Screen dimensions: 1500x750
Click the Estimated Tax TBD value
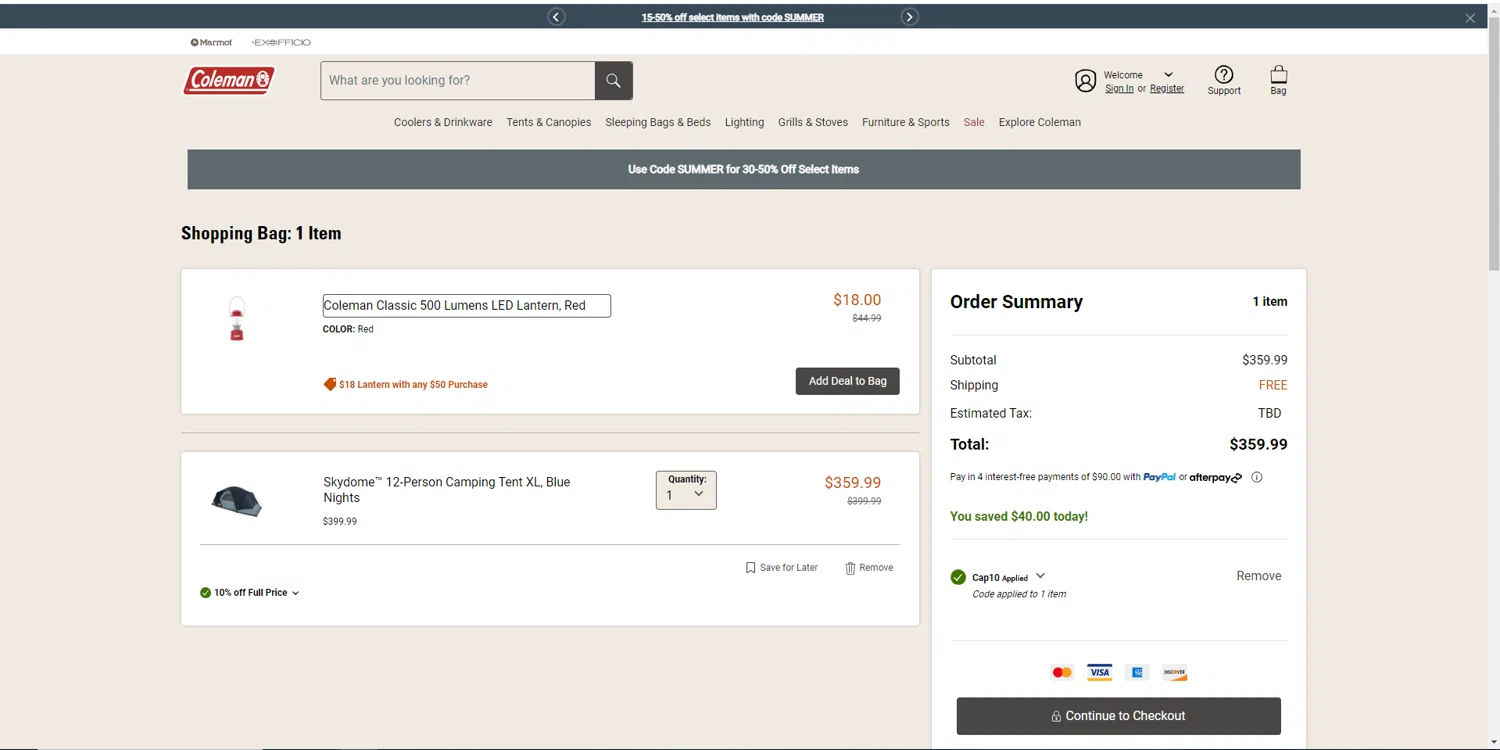[x=1269, y=413]
